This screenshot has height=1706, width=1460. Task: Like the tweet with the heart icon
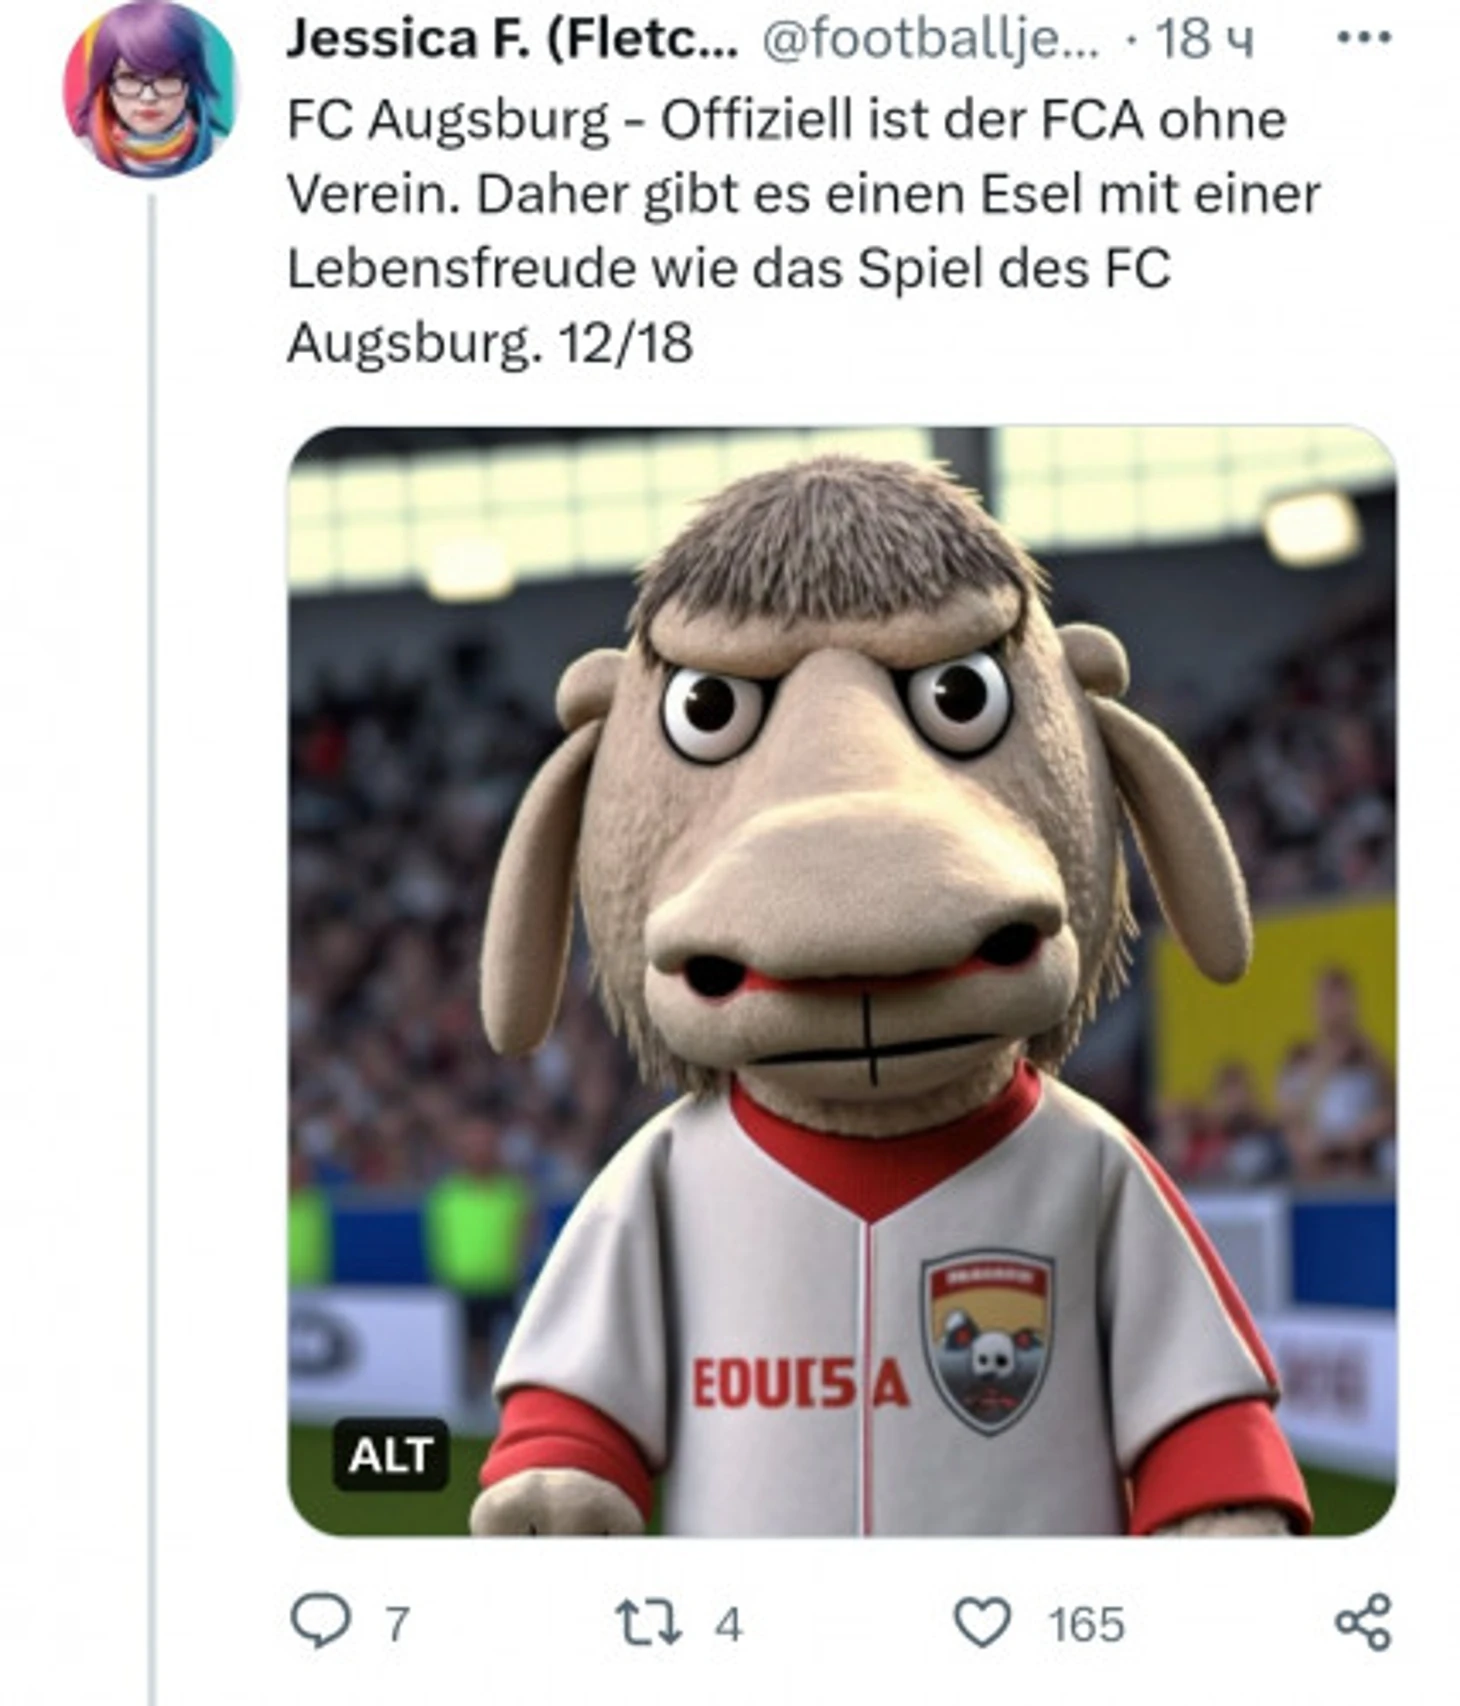click(x=982, y=1621)
